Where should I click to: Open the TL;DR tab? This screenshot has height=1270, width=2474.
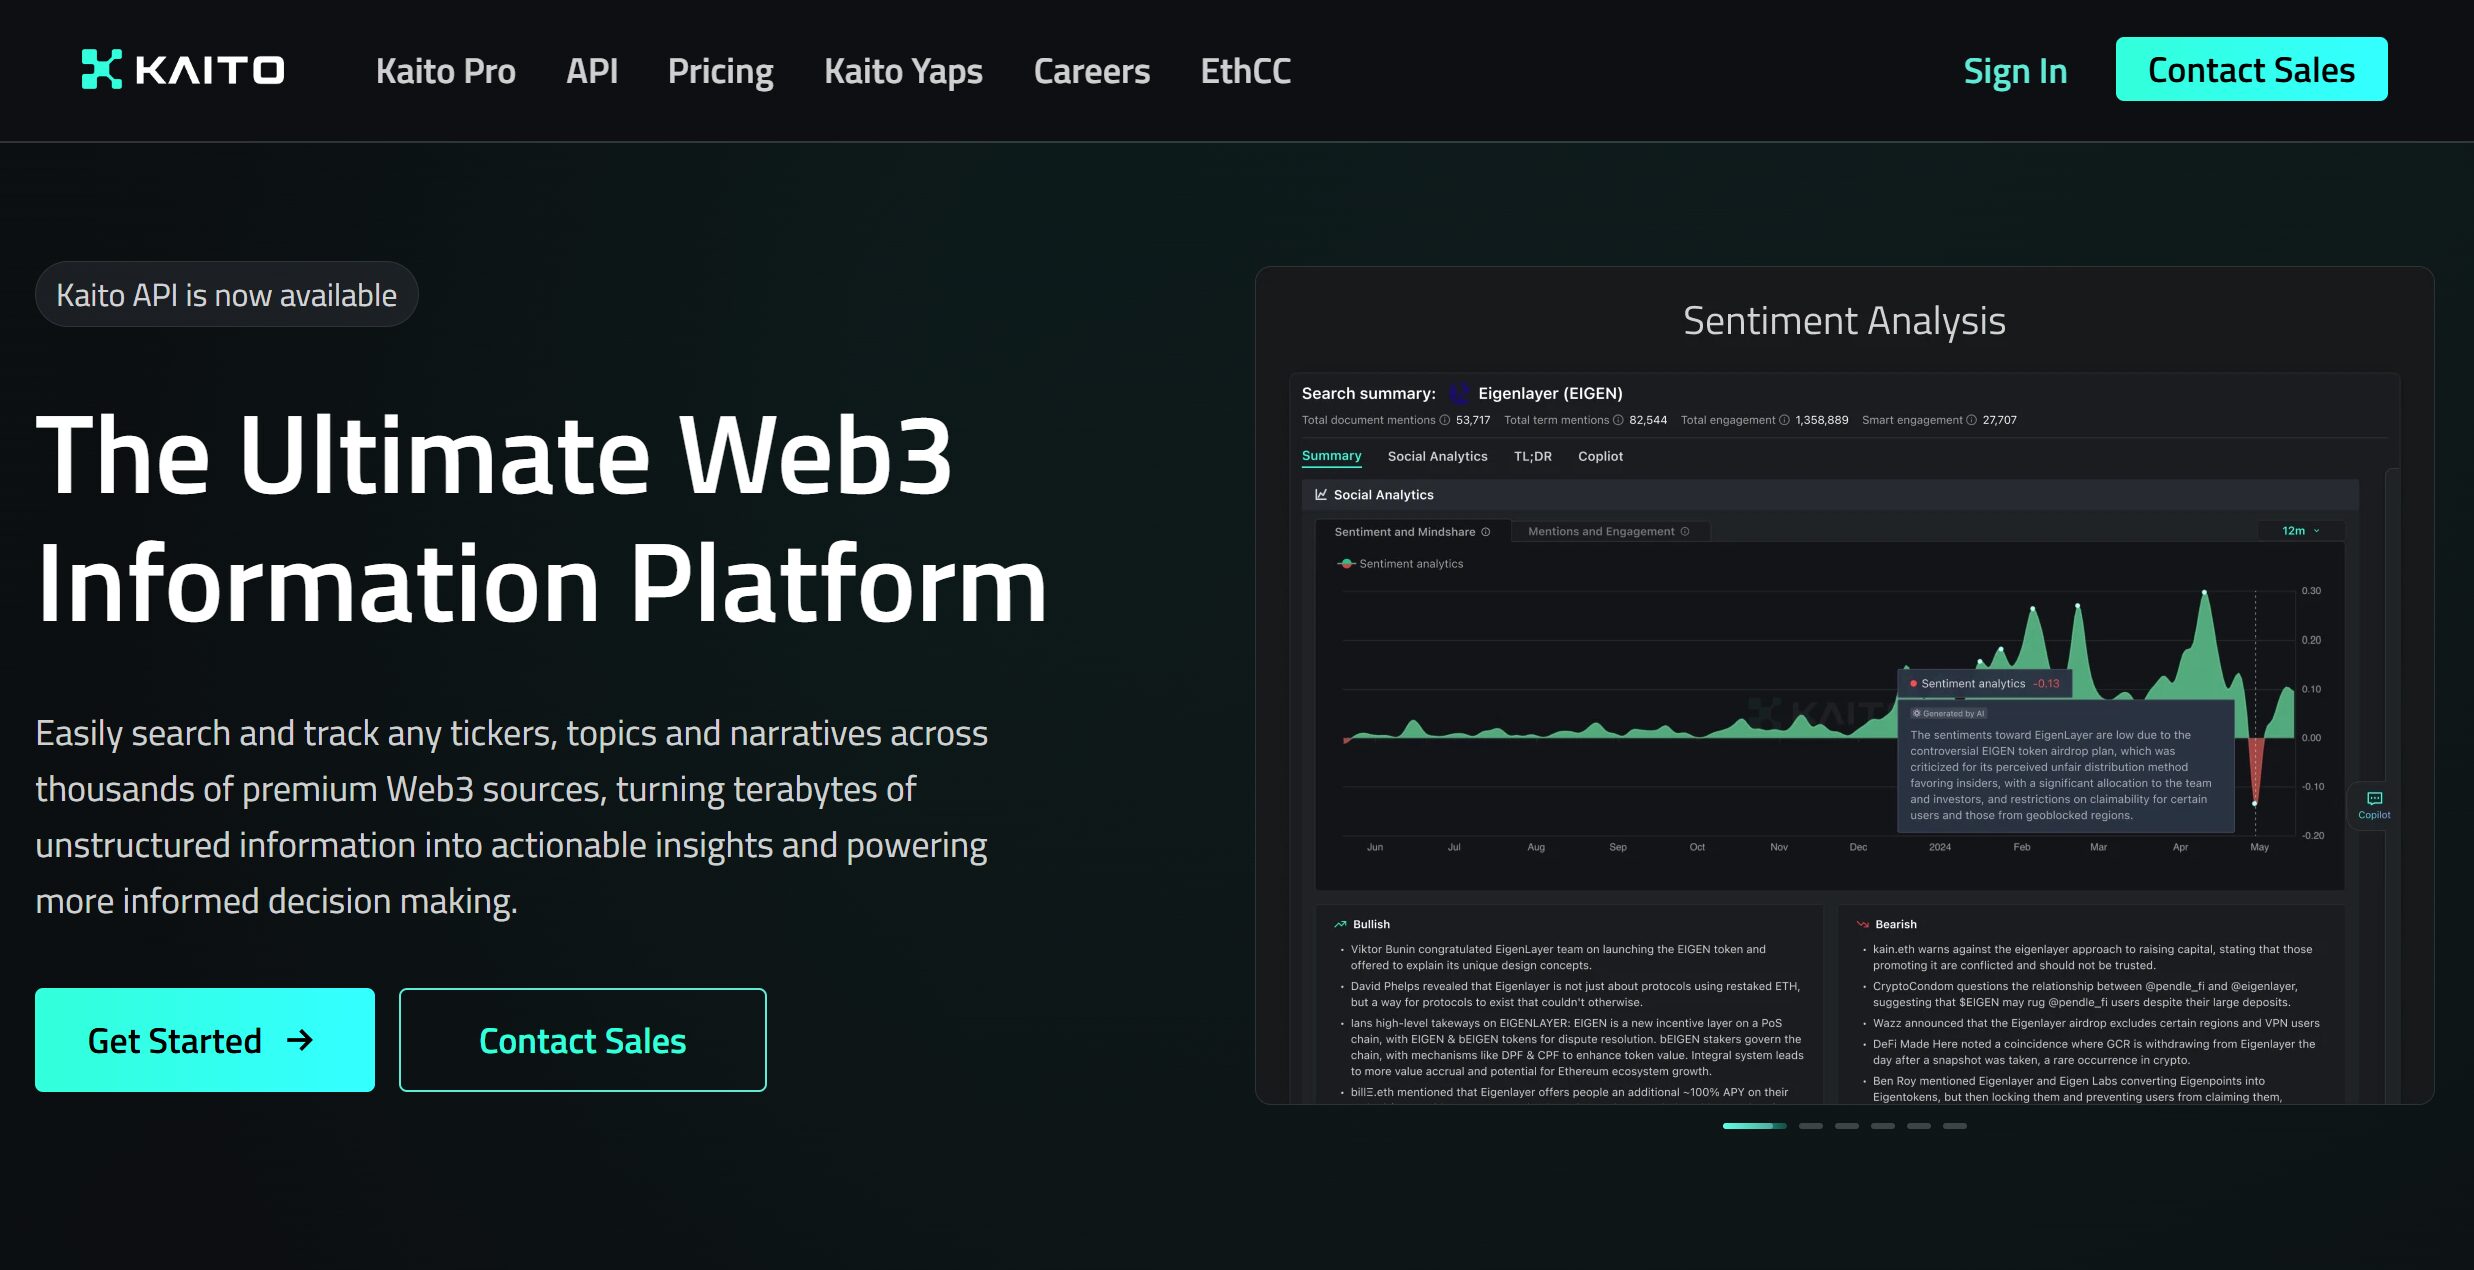[x=1532, y=456]
